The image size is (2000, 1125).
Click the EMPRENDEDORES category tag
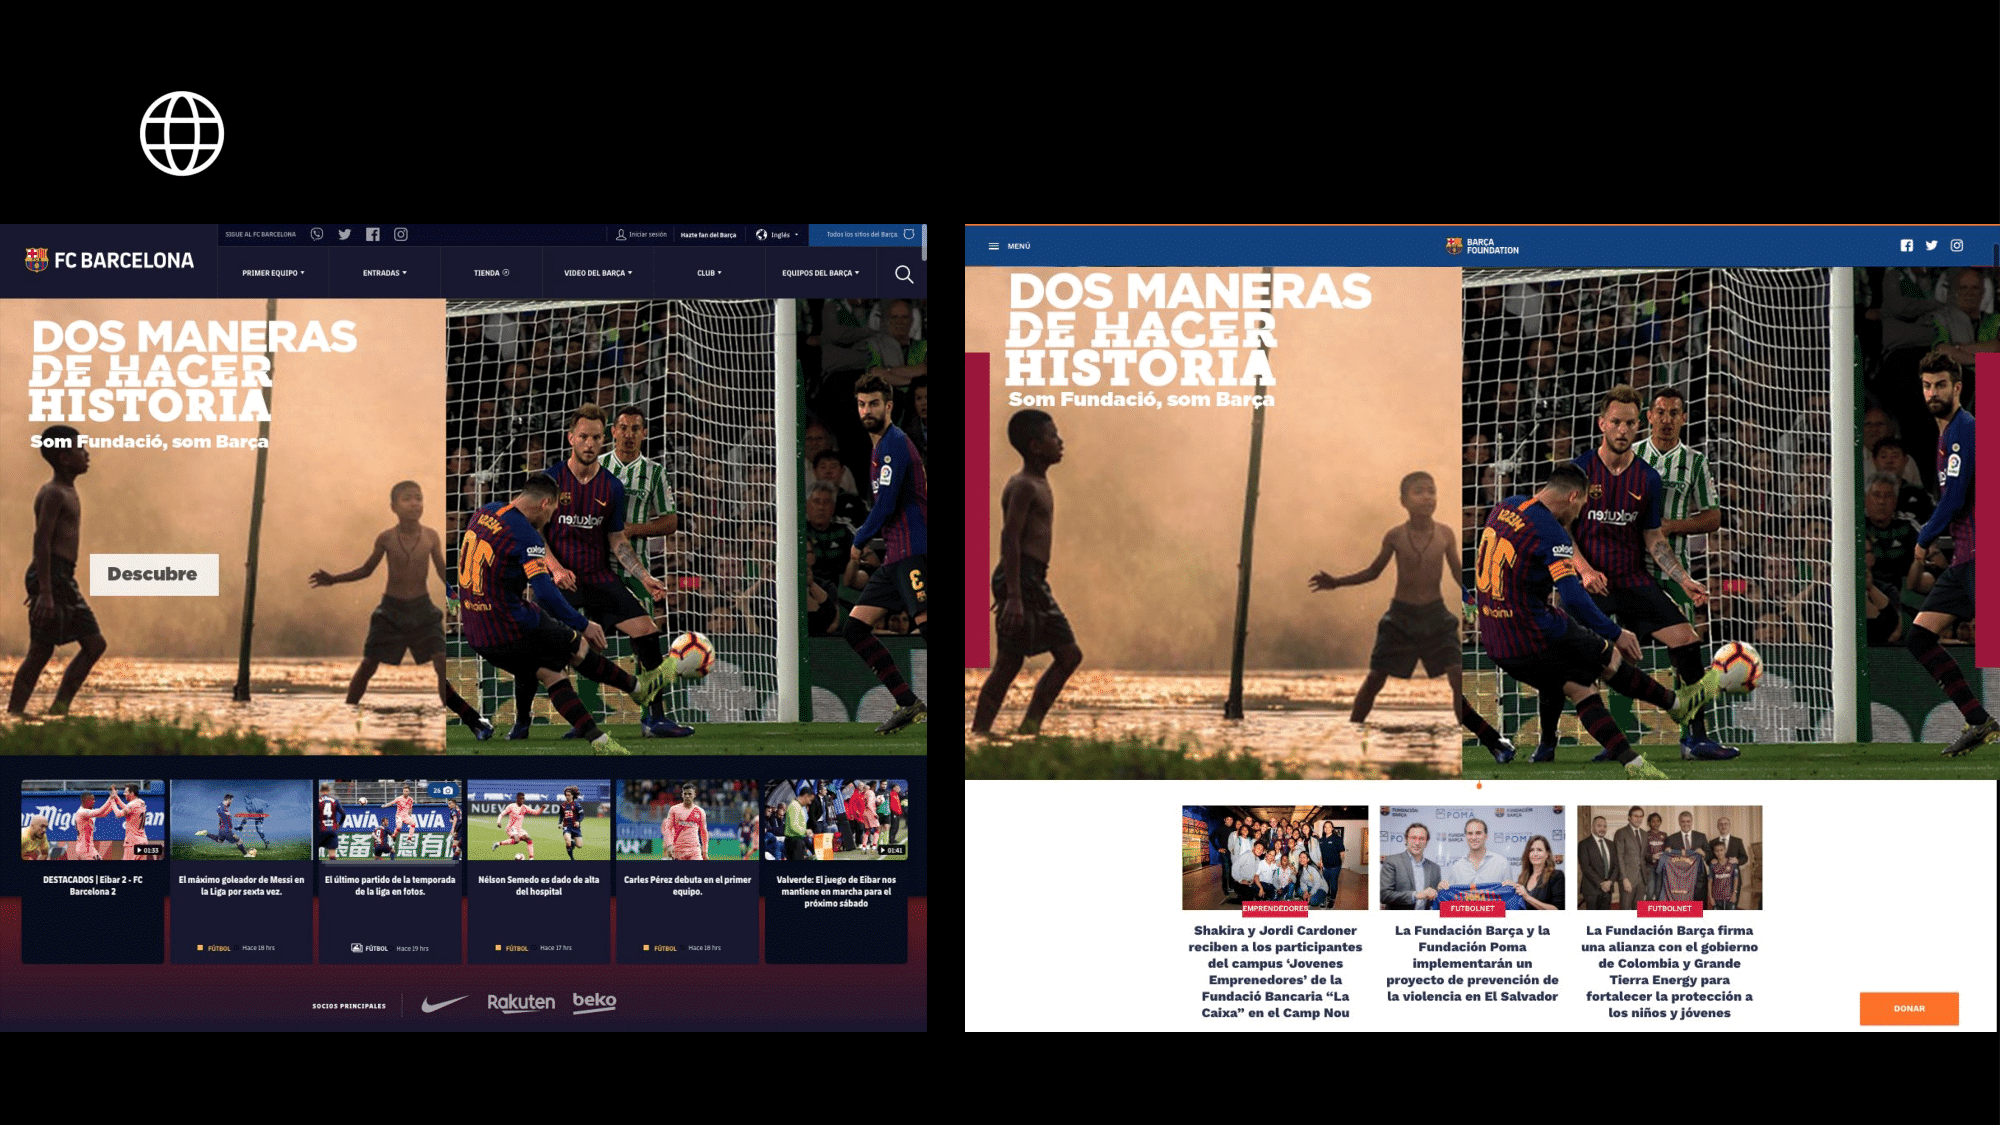1275,908
